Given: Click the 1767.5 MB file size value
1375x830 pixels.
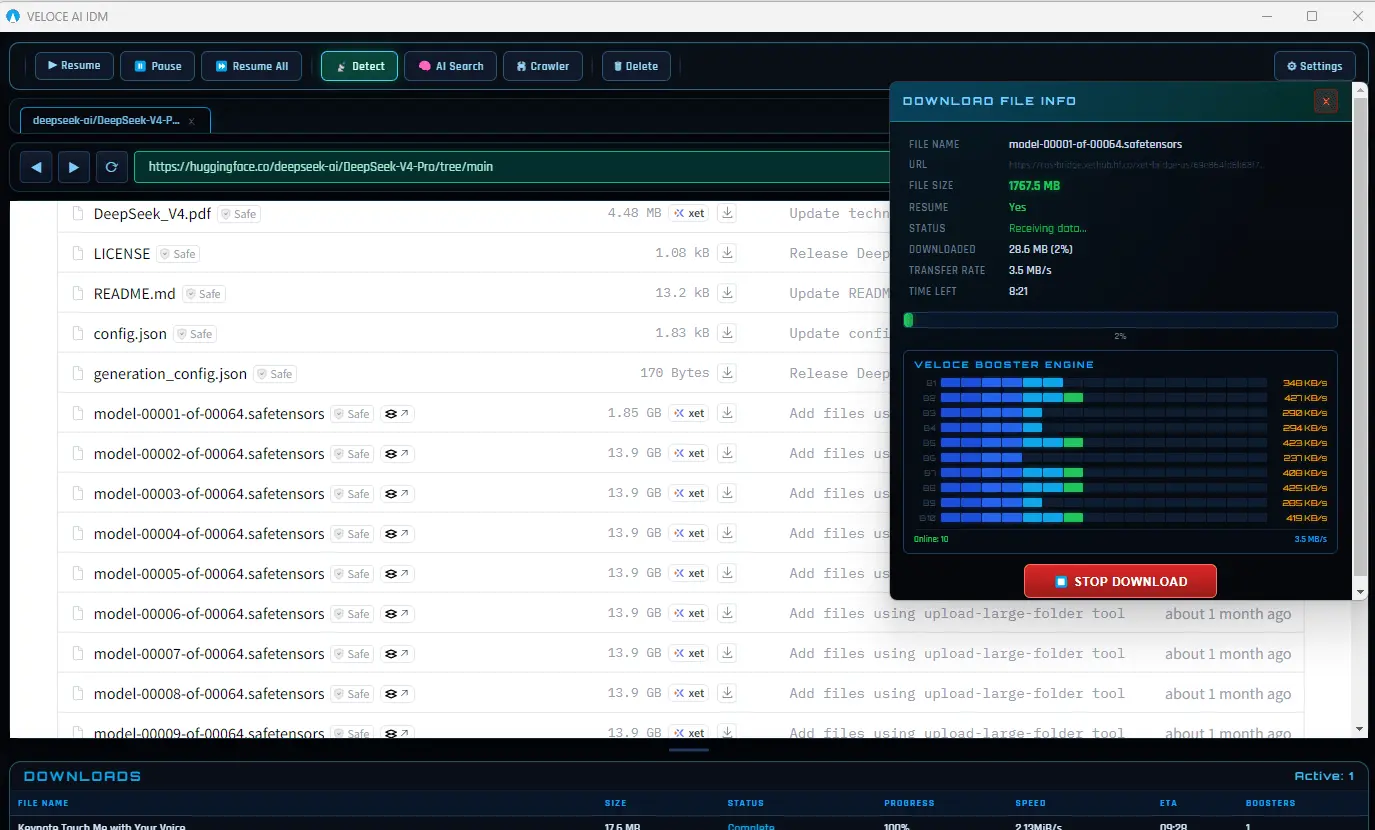Looking at the screenshot, I should [1034, 186].
